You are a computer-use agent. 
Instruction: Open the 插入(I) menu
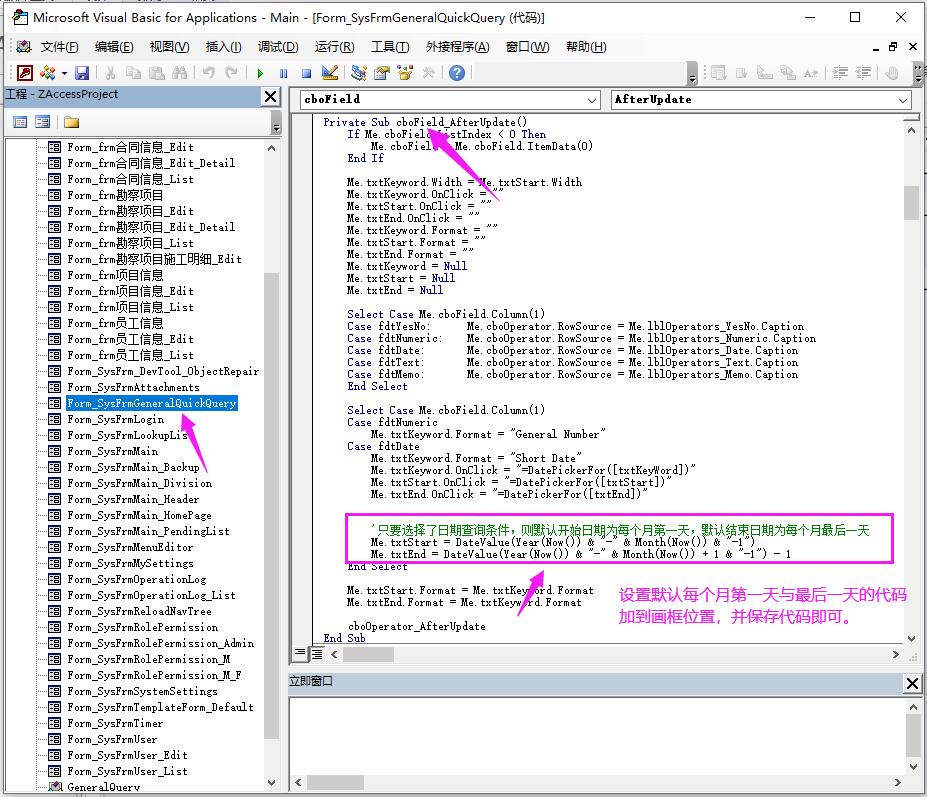click(223, 47)
